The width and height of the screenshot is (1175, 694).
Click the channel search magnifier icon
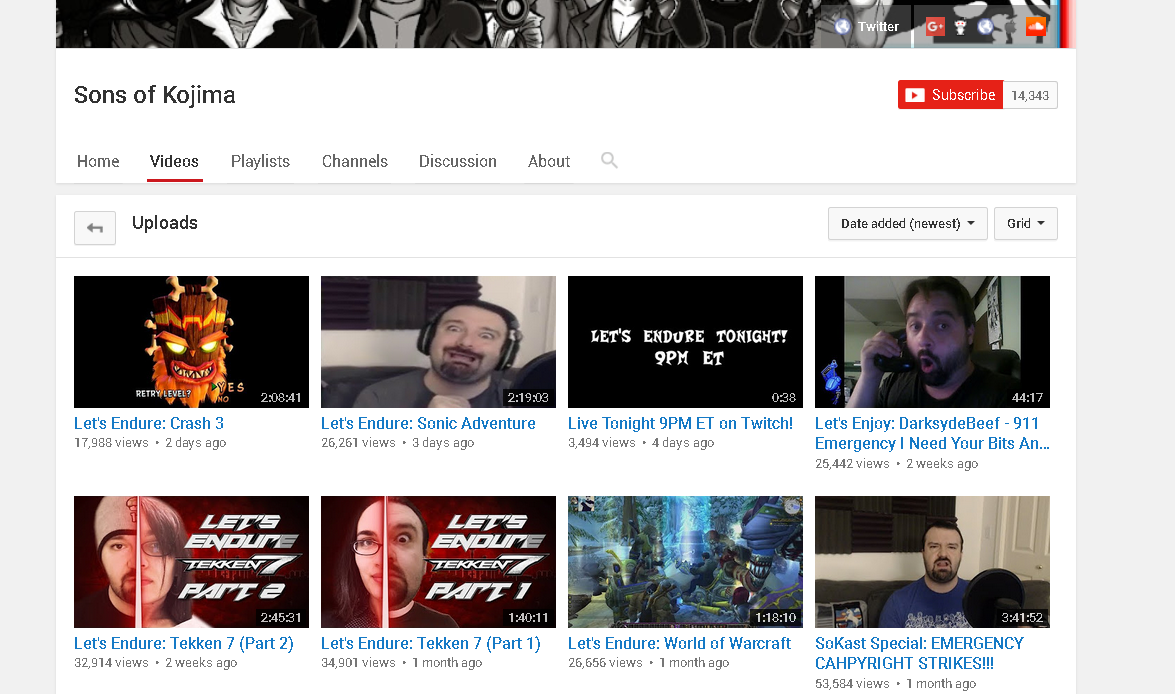[609, 160]
